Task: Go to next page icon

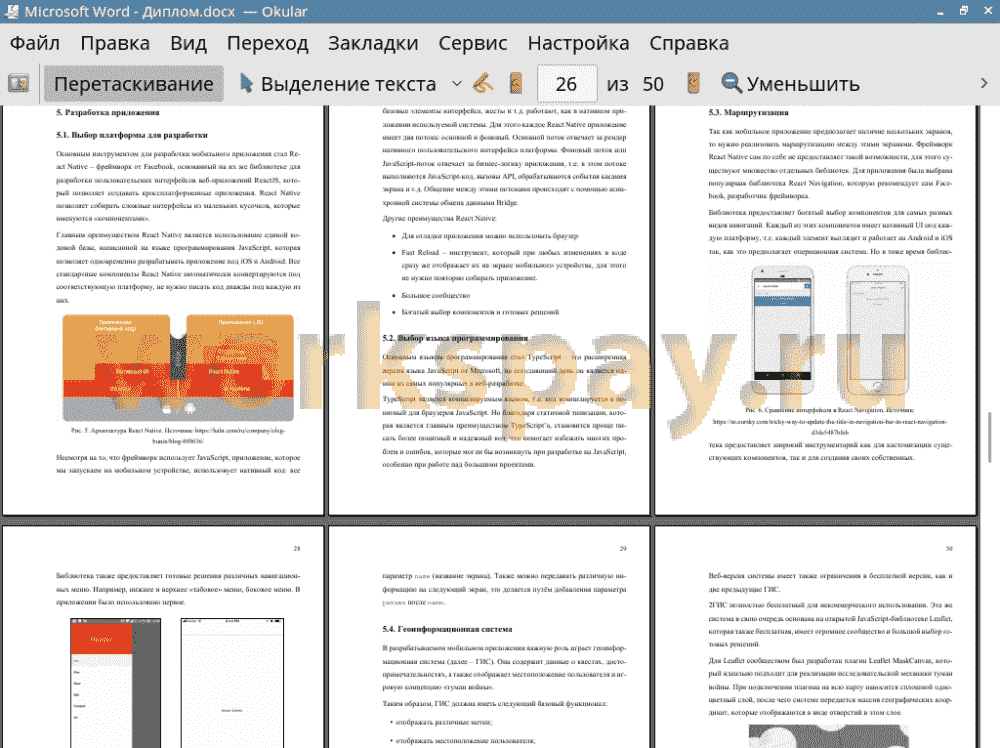Action: click(693, 84)
